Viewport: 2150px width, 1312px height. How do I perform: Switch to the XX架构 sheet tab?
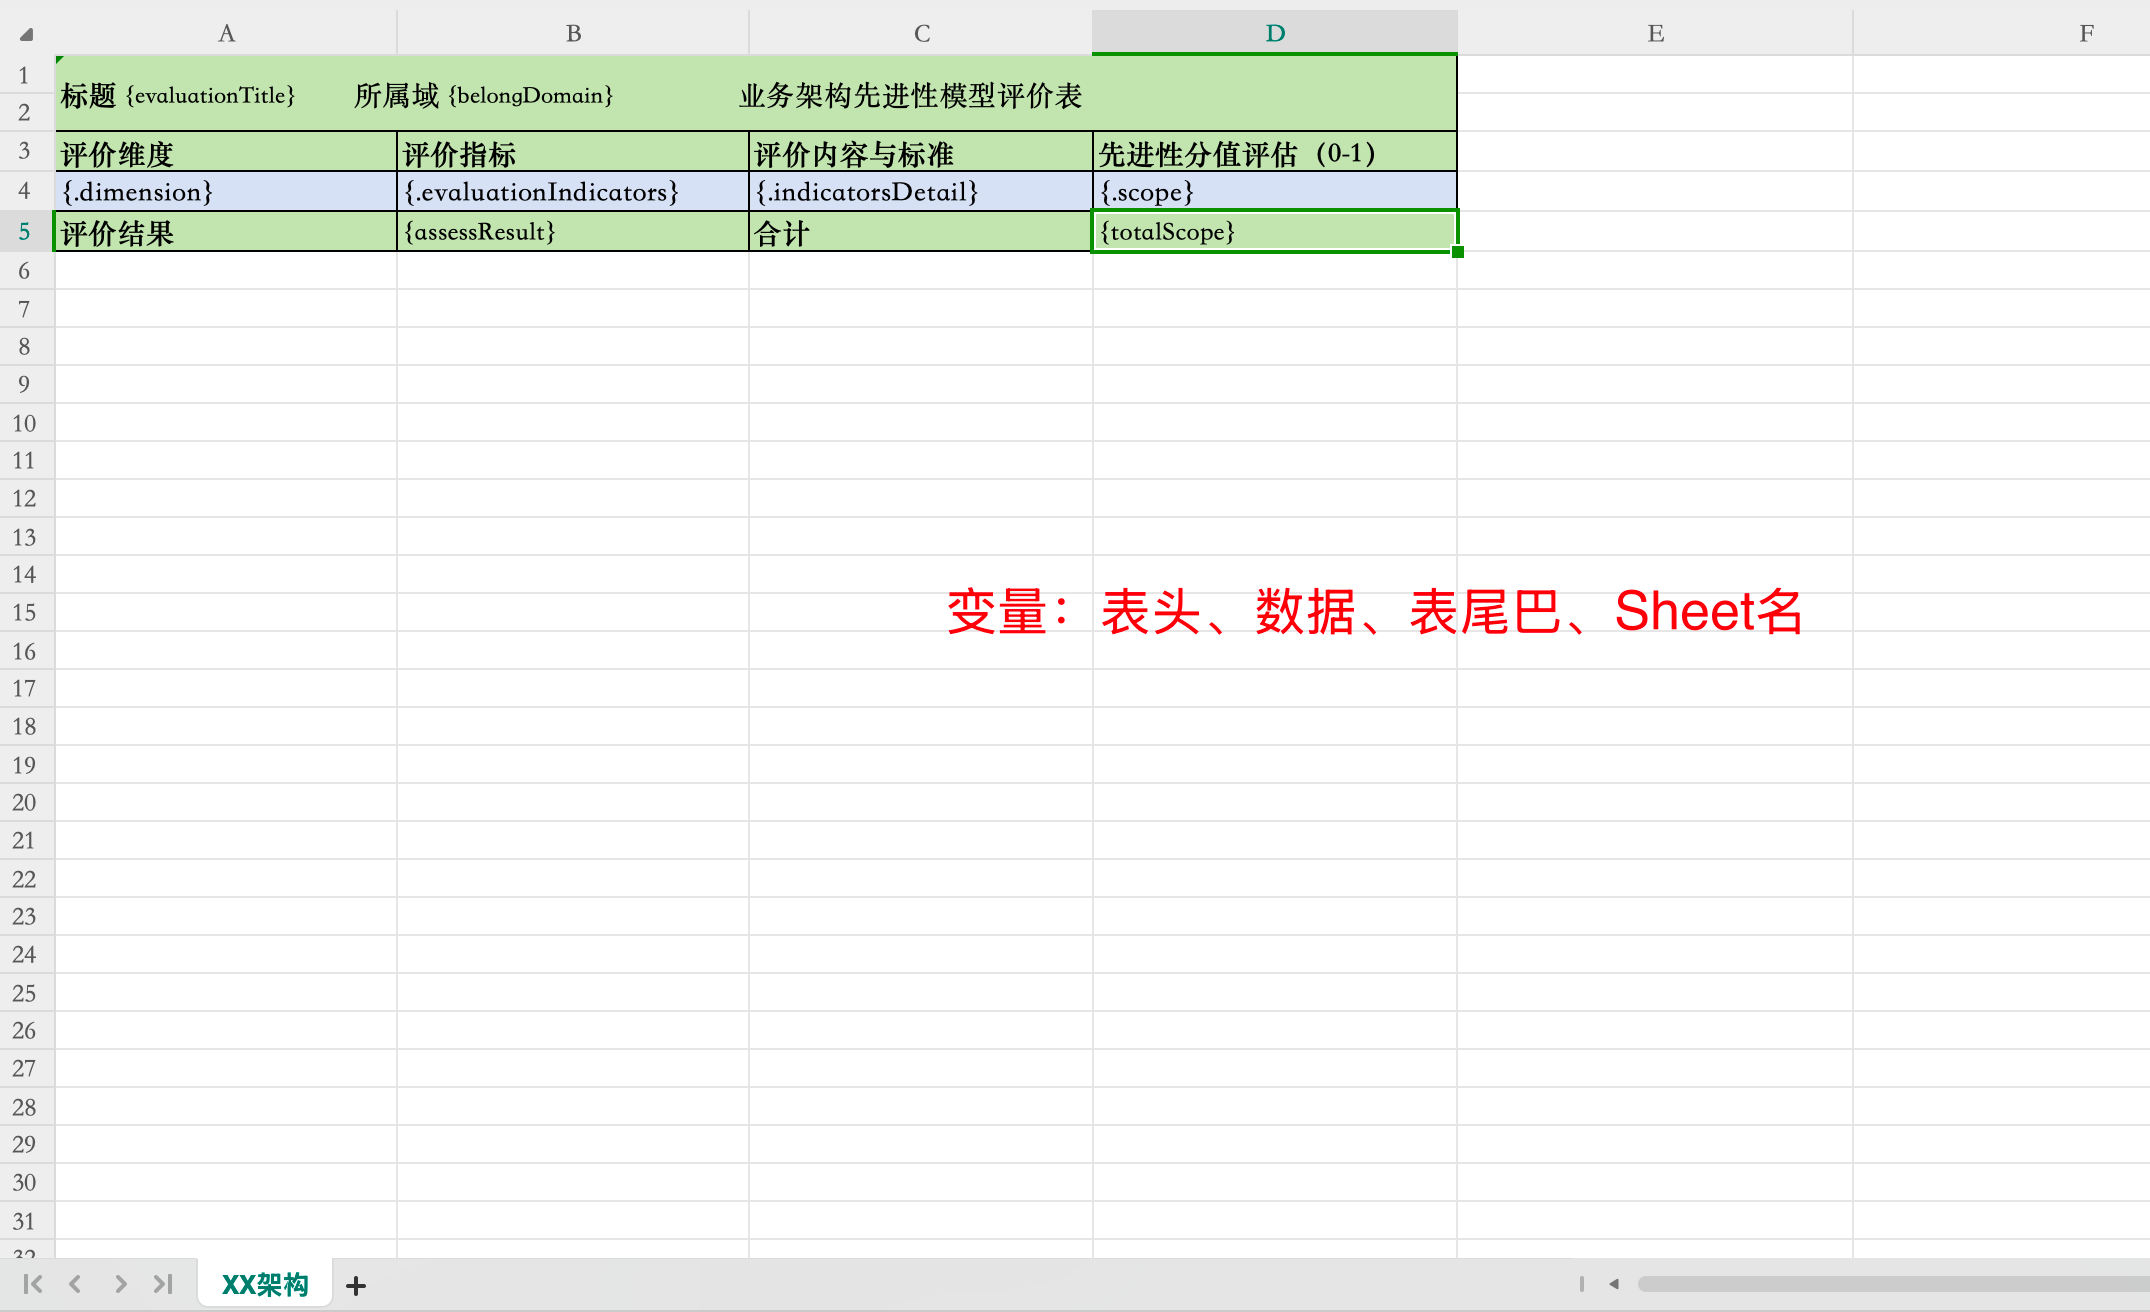(x=265, y=1284)
